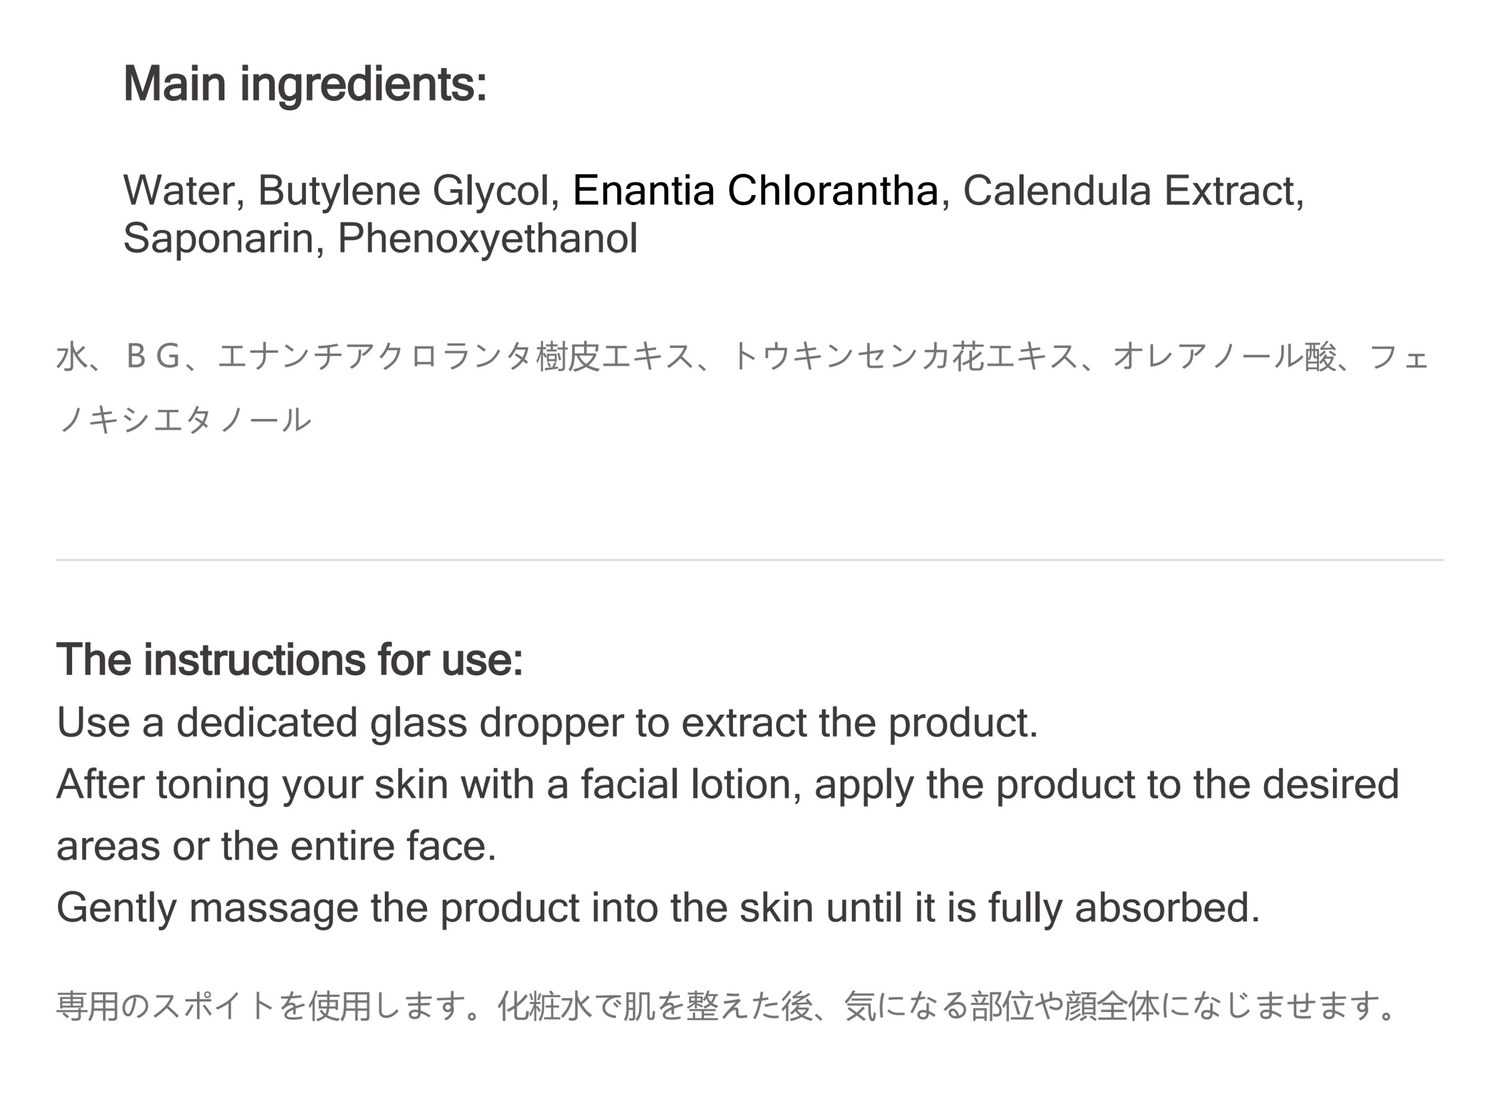Click "The instructions for use:" heading

pyautogui.click(x=290, y=660)
